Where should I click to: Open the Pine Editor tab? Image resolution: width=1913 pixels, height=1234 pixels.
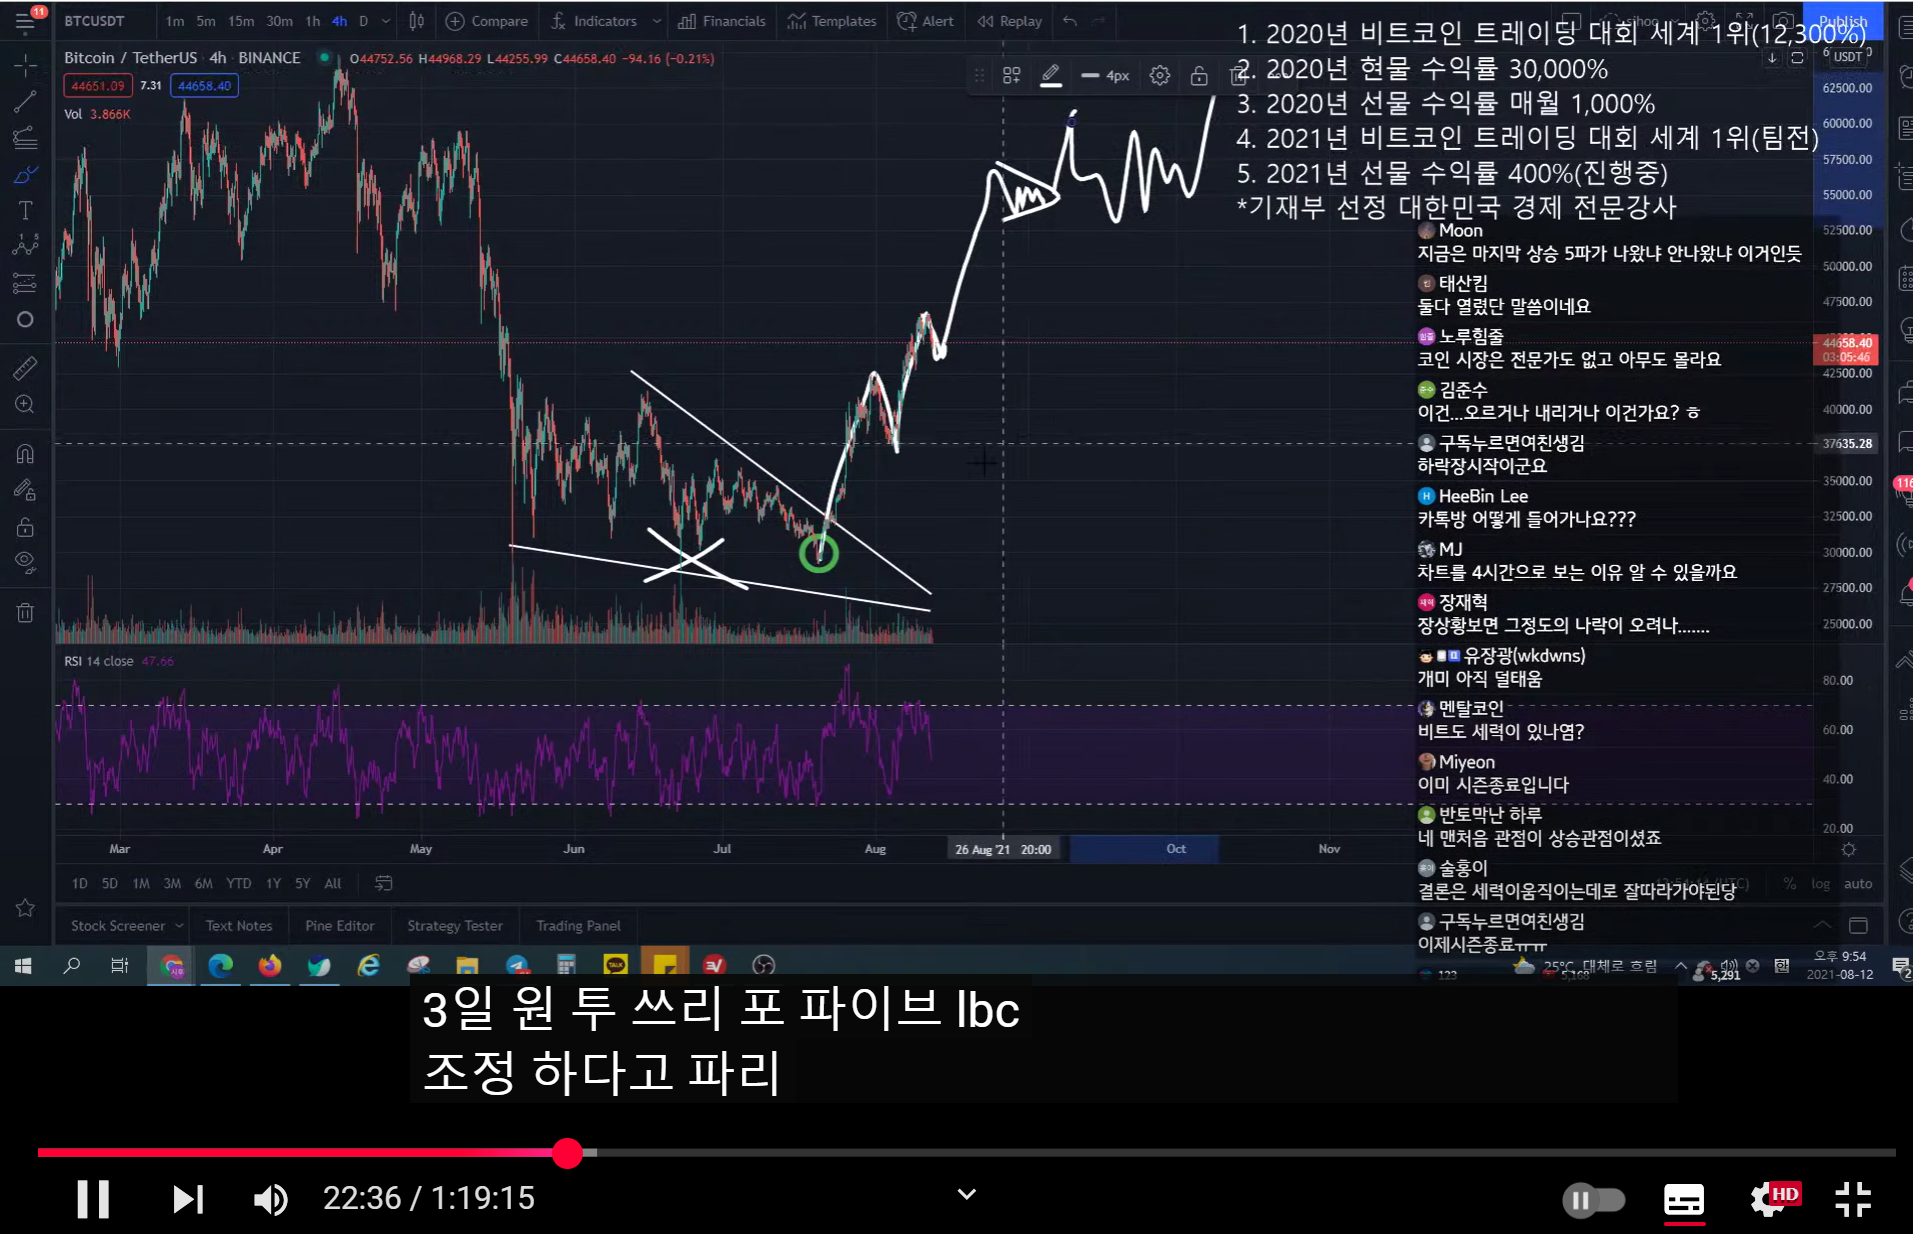click(340, 926)
